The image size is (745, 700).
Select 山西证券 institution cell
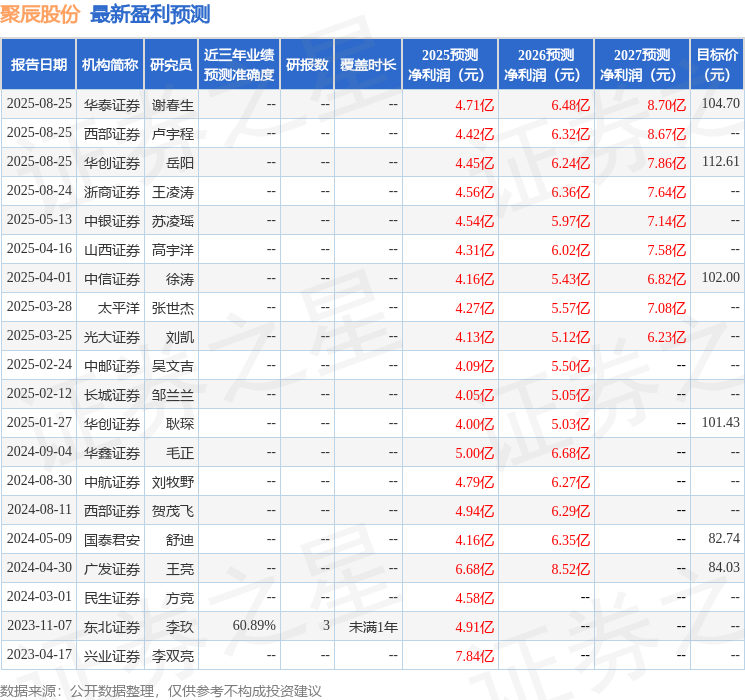coord(112,250)
